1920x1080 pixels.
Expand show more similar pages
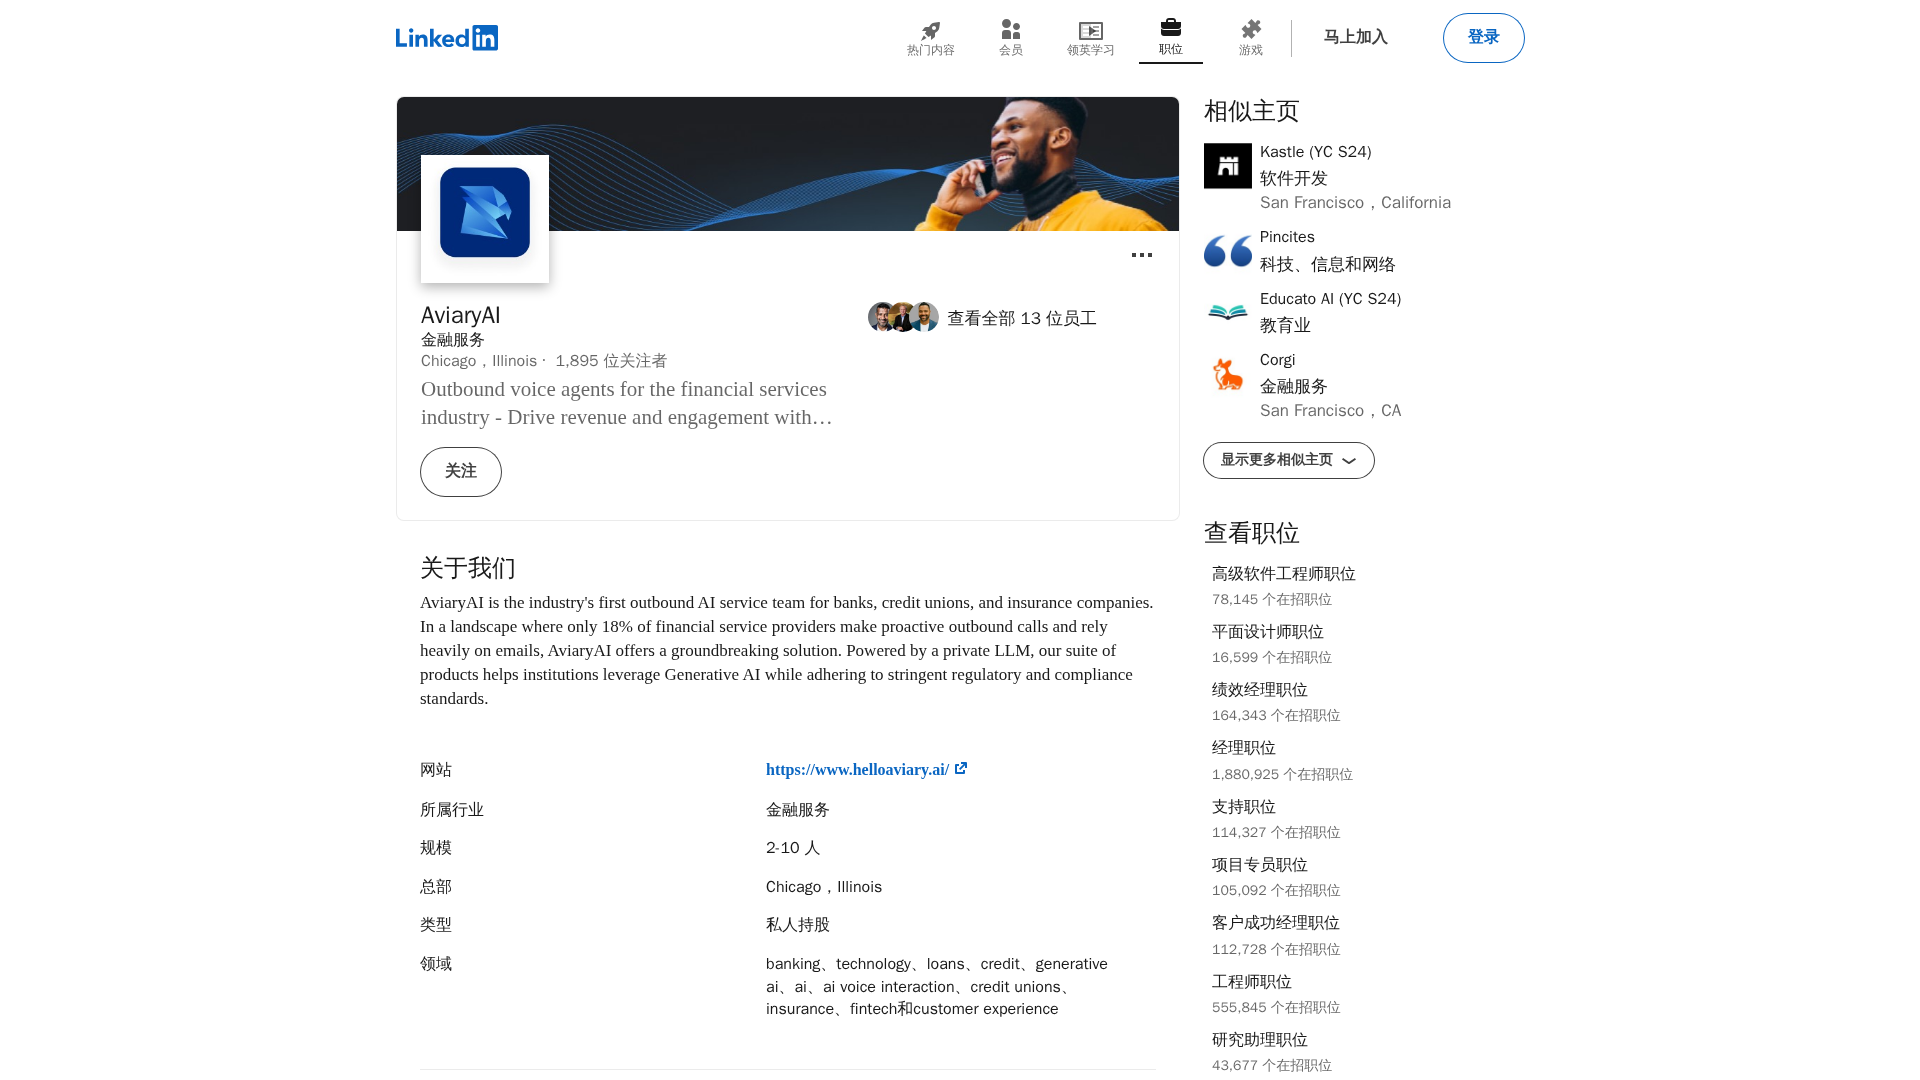click(1276, 460)
